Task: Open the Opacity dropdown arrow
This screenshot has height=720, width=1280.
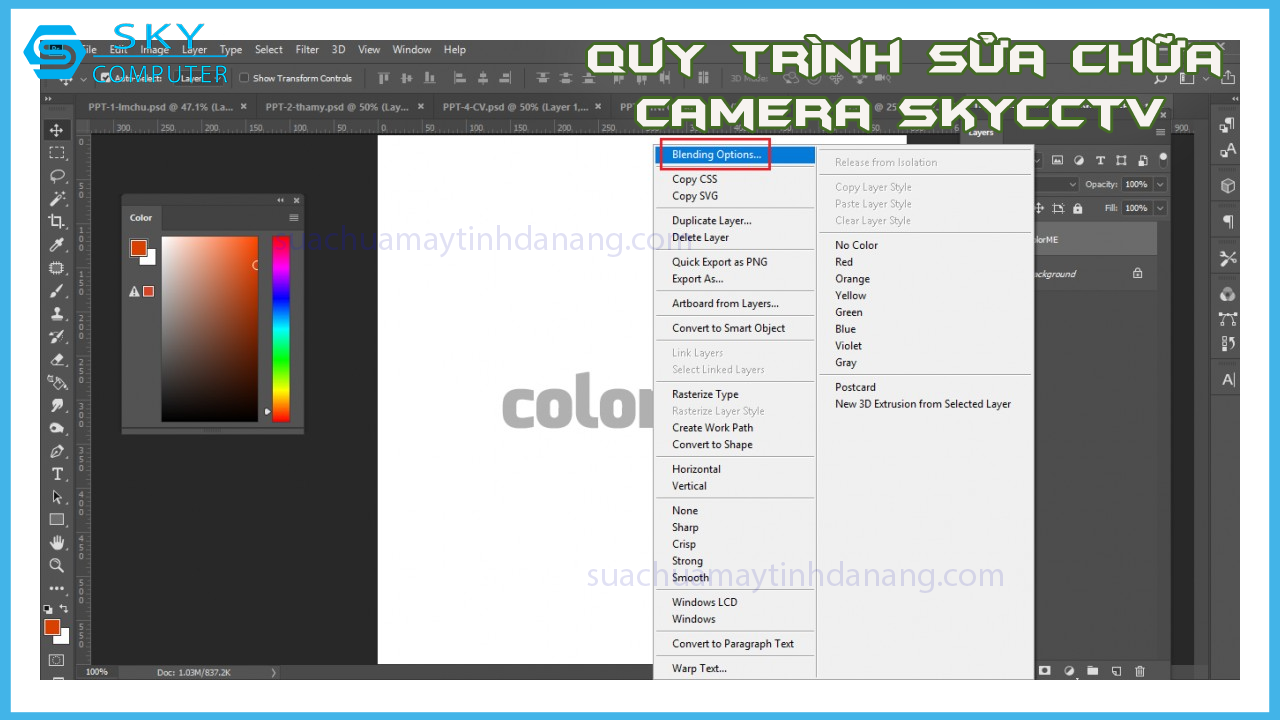Action: tap(1160, 184)
